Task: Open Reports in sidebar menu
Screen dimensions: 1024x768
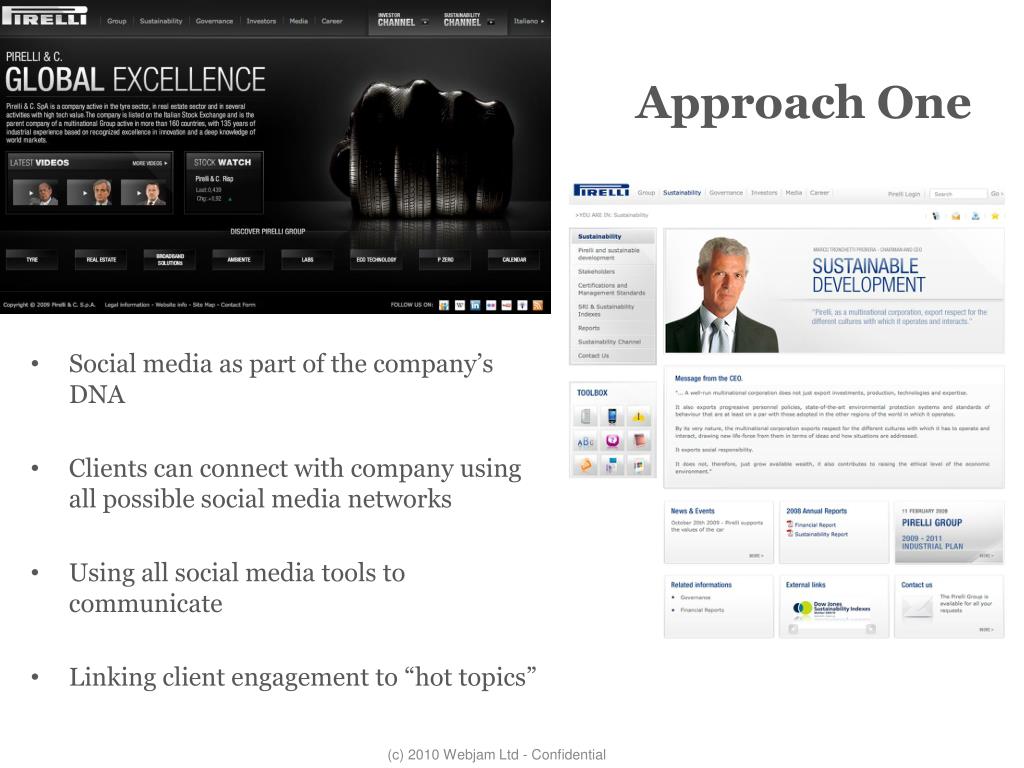Action: click(588, 328)
